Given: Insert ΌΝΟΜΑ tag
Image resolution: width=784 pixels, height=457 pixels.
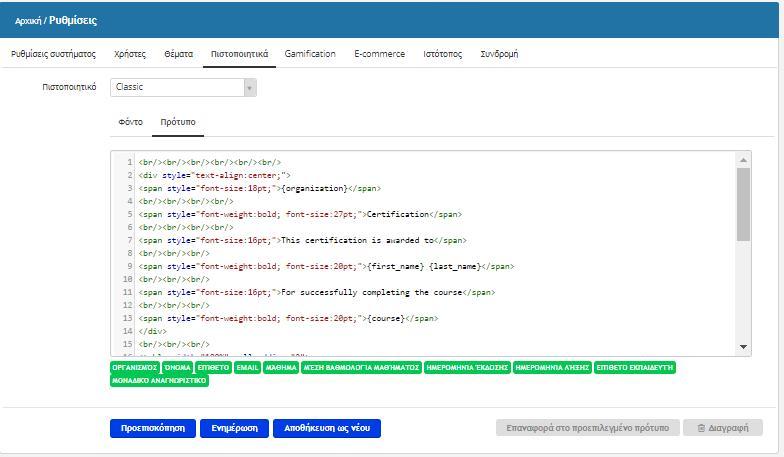Looking at the screenshot, I should point(178,368).
